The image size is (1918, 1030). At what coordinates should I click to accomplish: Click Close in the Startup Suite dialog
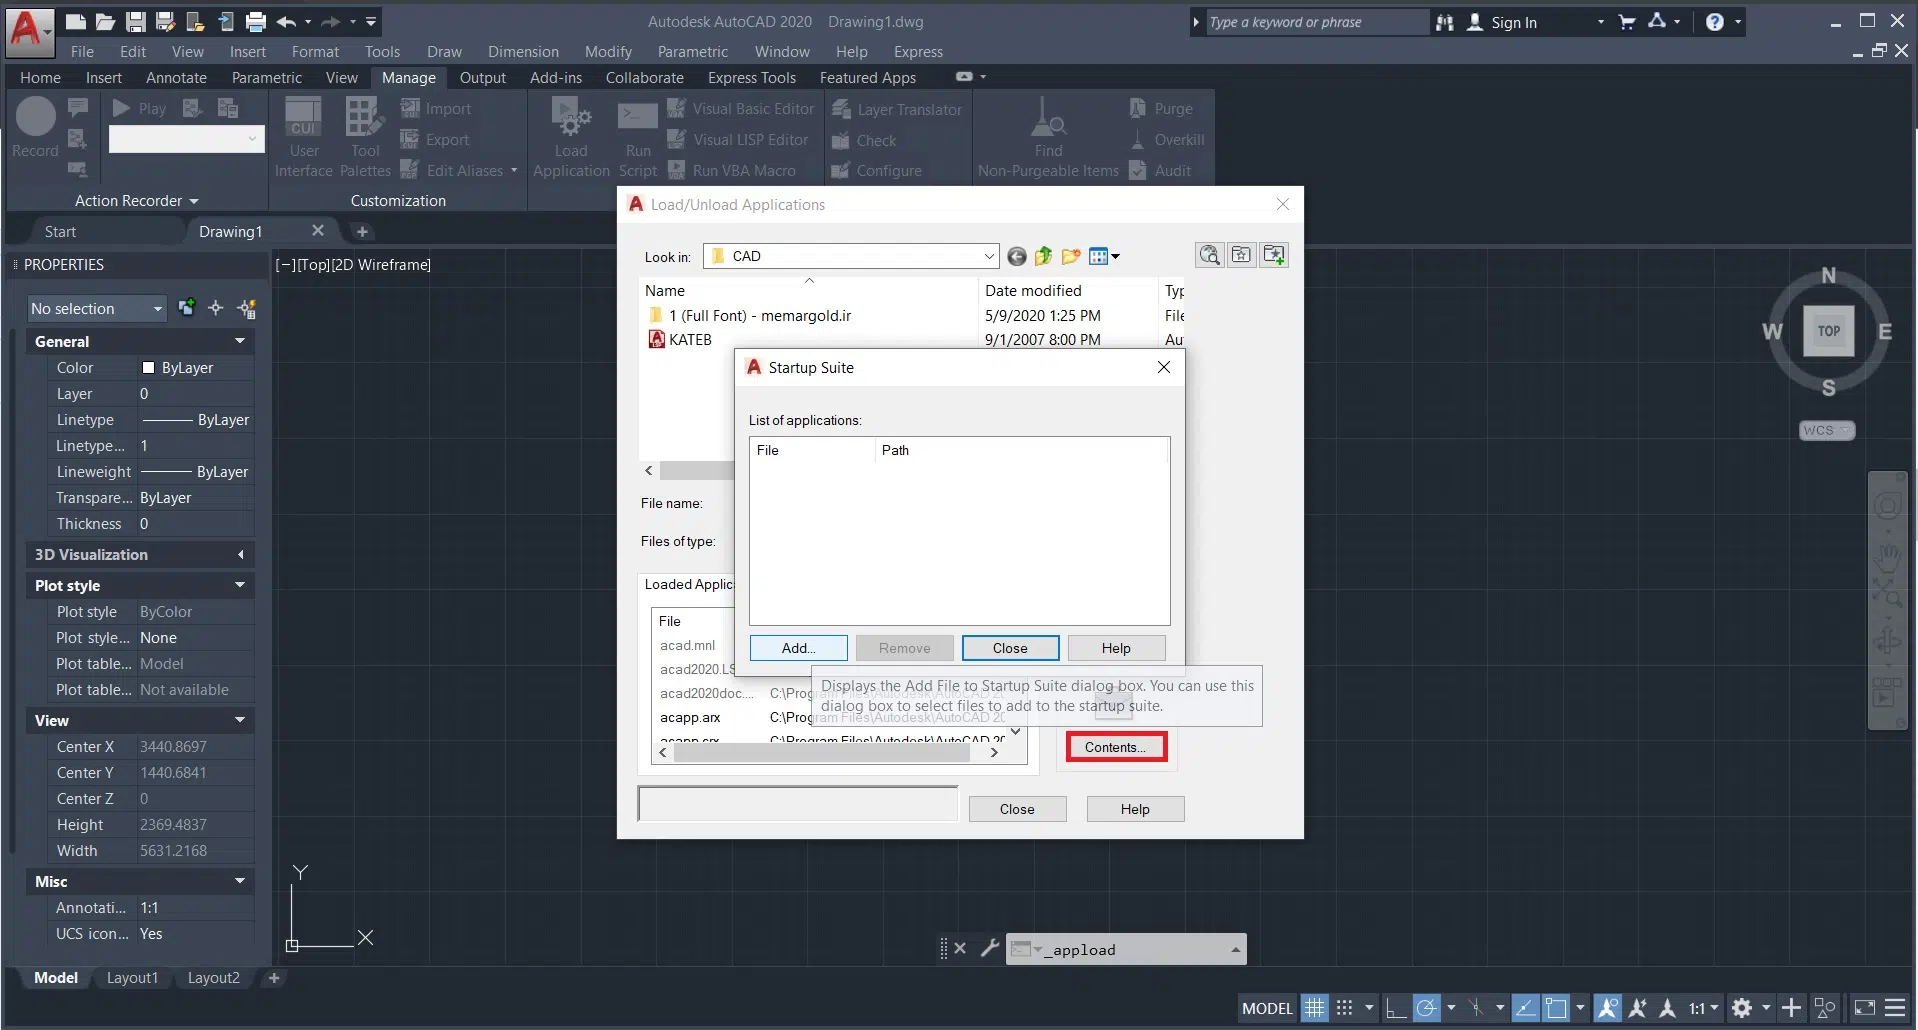1010,648
